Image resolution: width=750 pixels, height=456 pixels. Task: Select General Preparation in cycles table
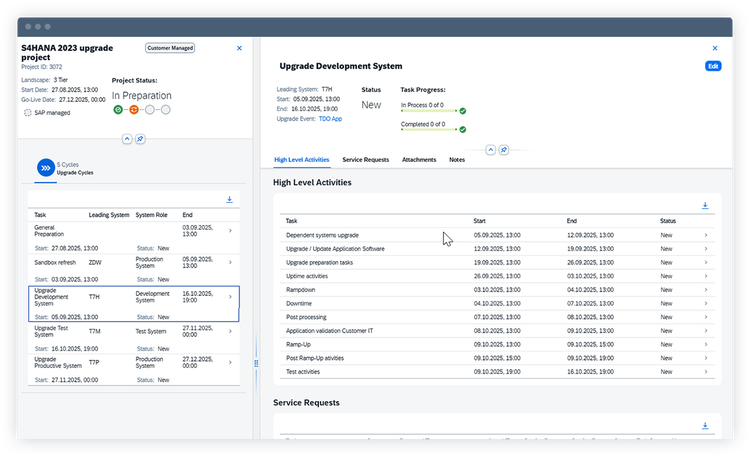pyautogui.click(x=49, y=231)
